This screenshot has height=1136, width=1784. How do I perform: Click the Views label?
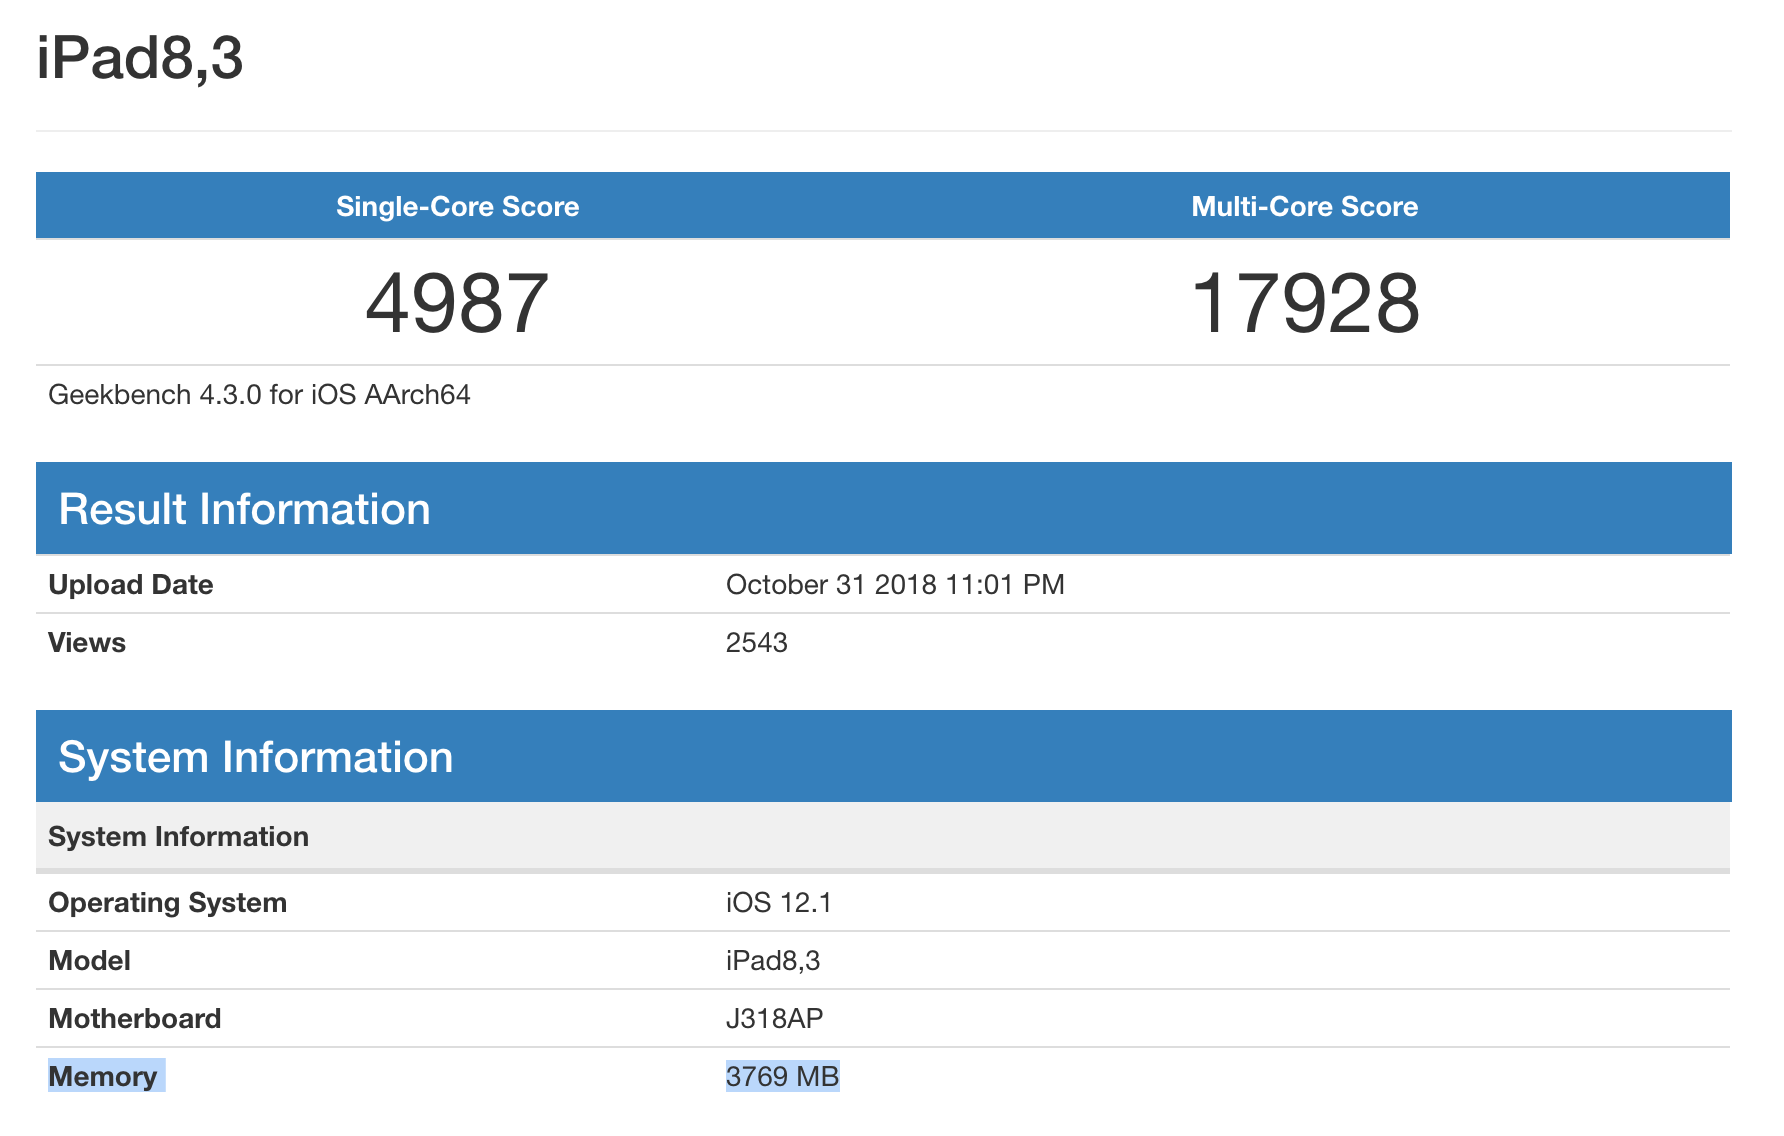click(x=87, y=643)
